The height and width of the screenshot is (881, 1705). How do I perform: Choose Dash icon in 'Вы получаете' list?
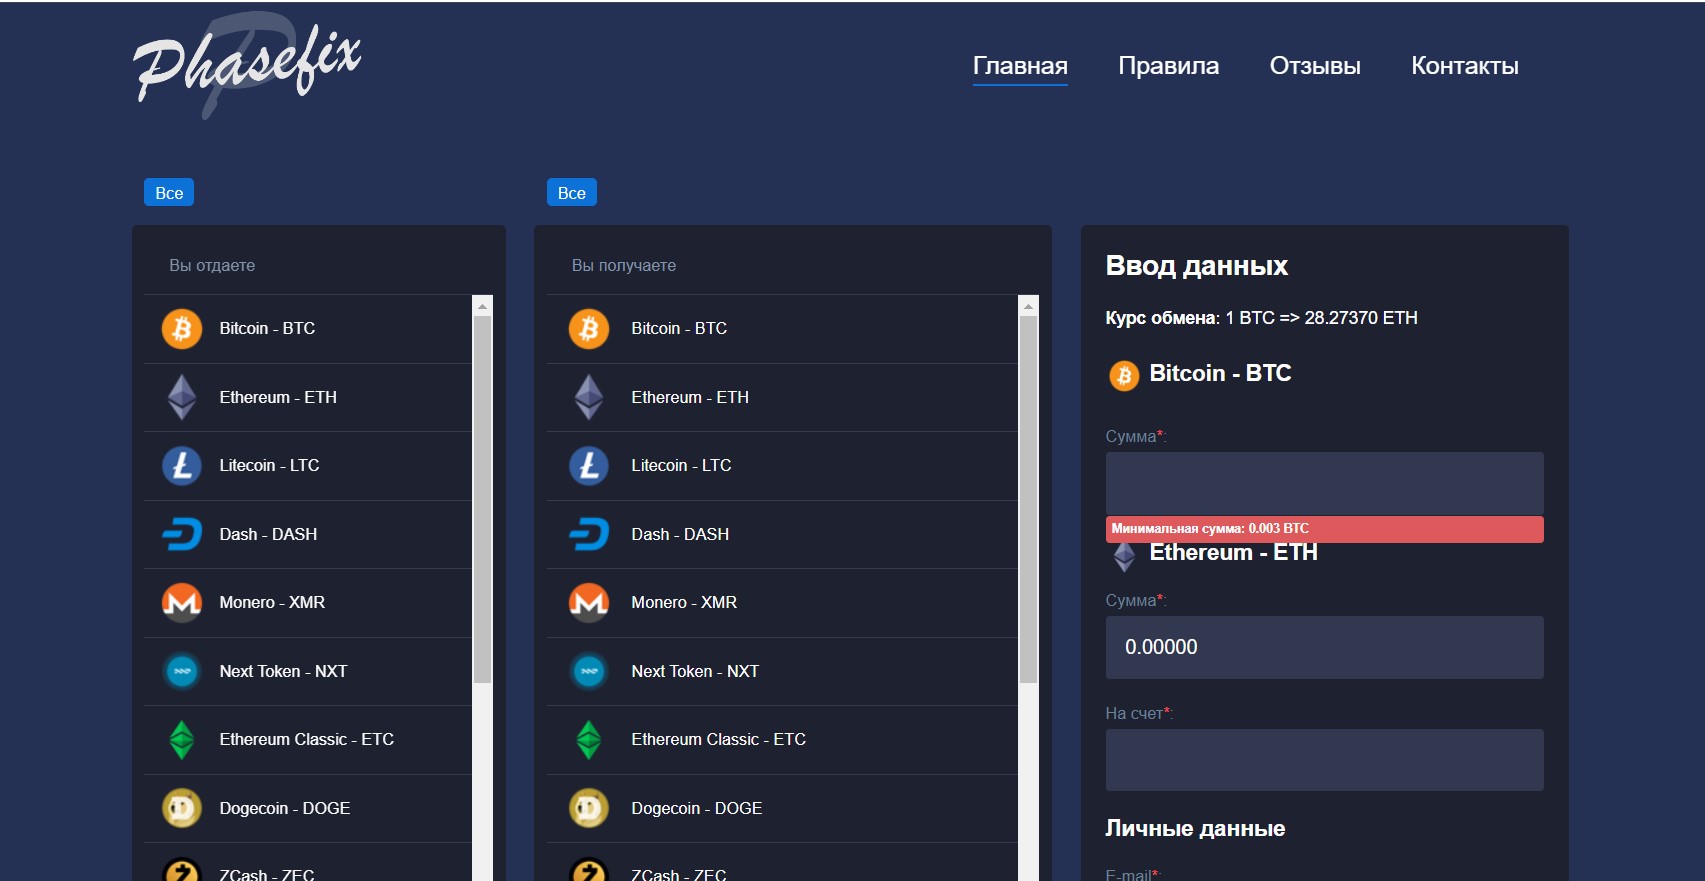click(589, 534)
